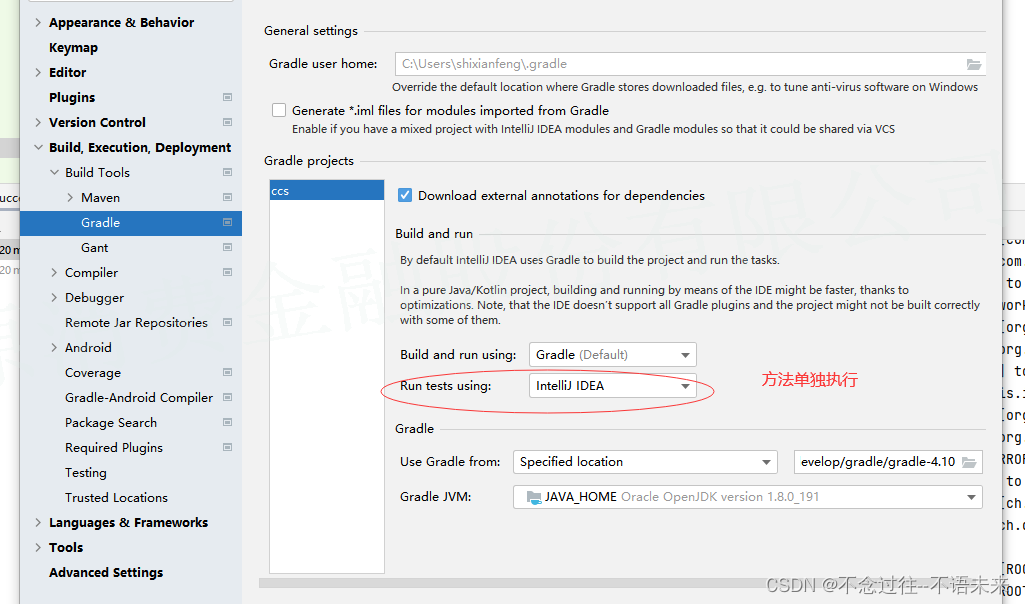The image size is (1025, 604).
Task: Click project-level icon next to Build Tools
Action: [x=227, y=173]
